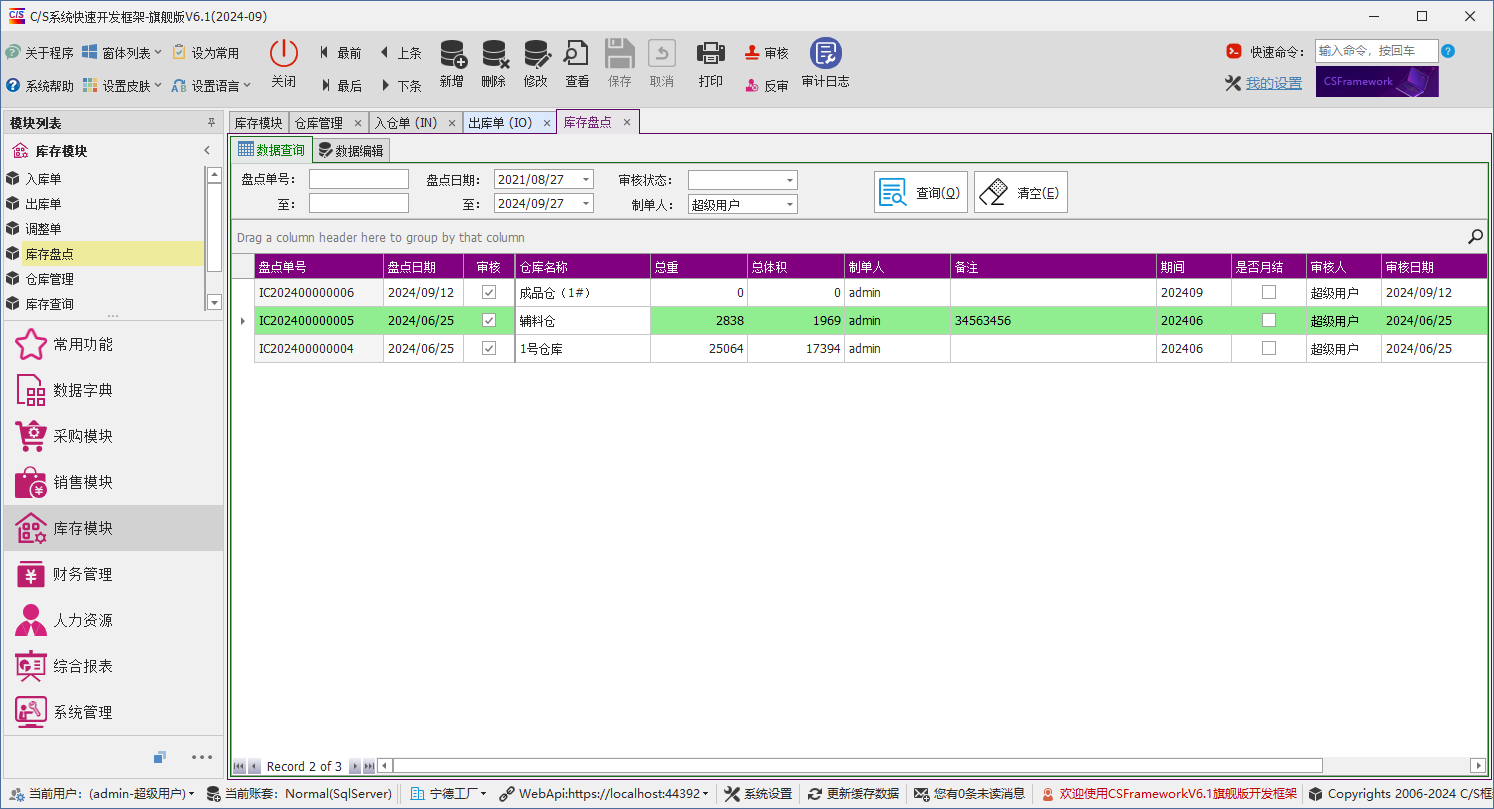Click the blue help icon beside command box
1494x809 pixels.
(1448, 51)
